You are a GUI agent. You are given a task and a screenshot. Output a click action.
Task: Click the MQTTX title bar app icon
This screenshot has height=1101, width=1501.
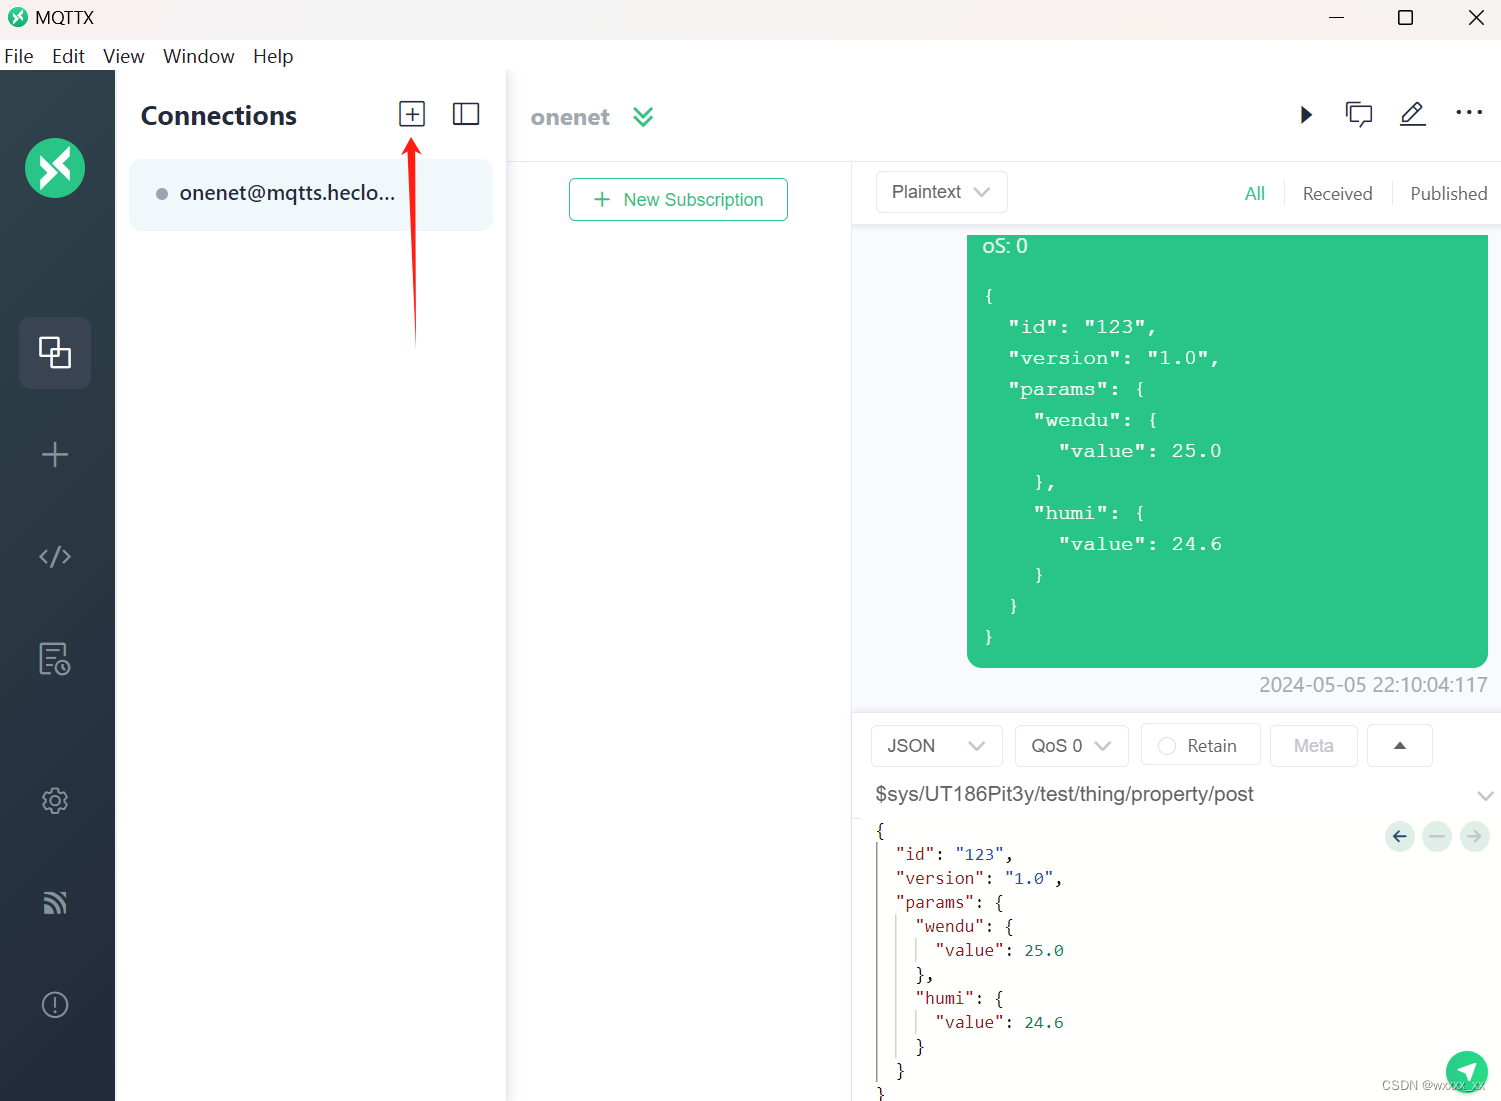click(x=17, y=17)
